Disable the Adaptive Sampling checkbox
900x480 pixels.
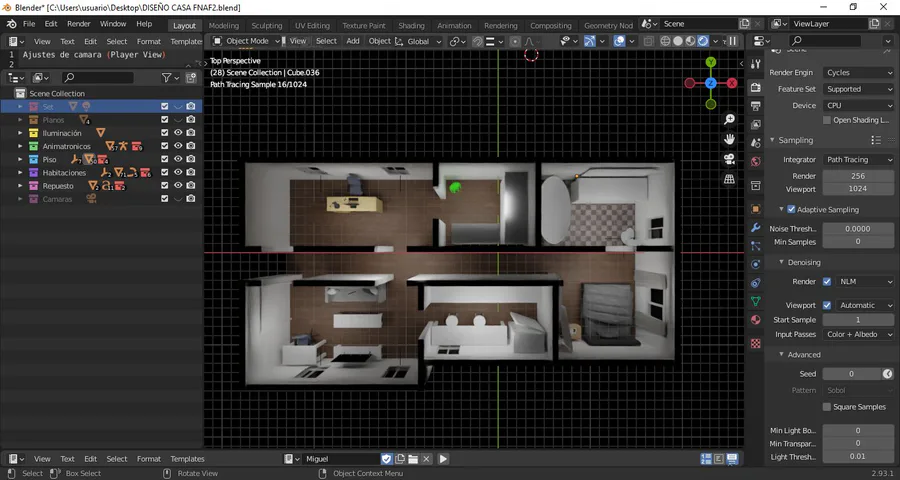tap(792, 210)
